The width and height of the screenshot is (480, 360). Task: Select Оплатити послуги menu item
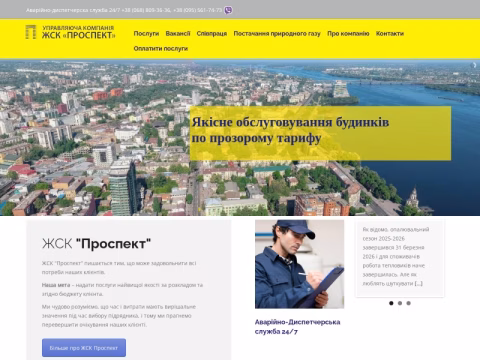(x=161, y=49)
